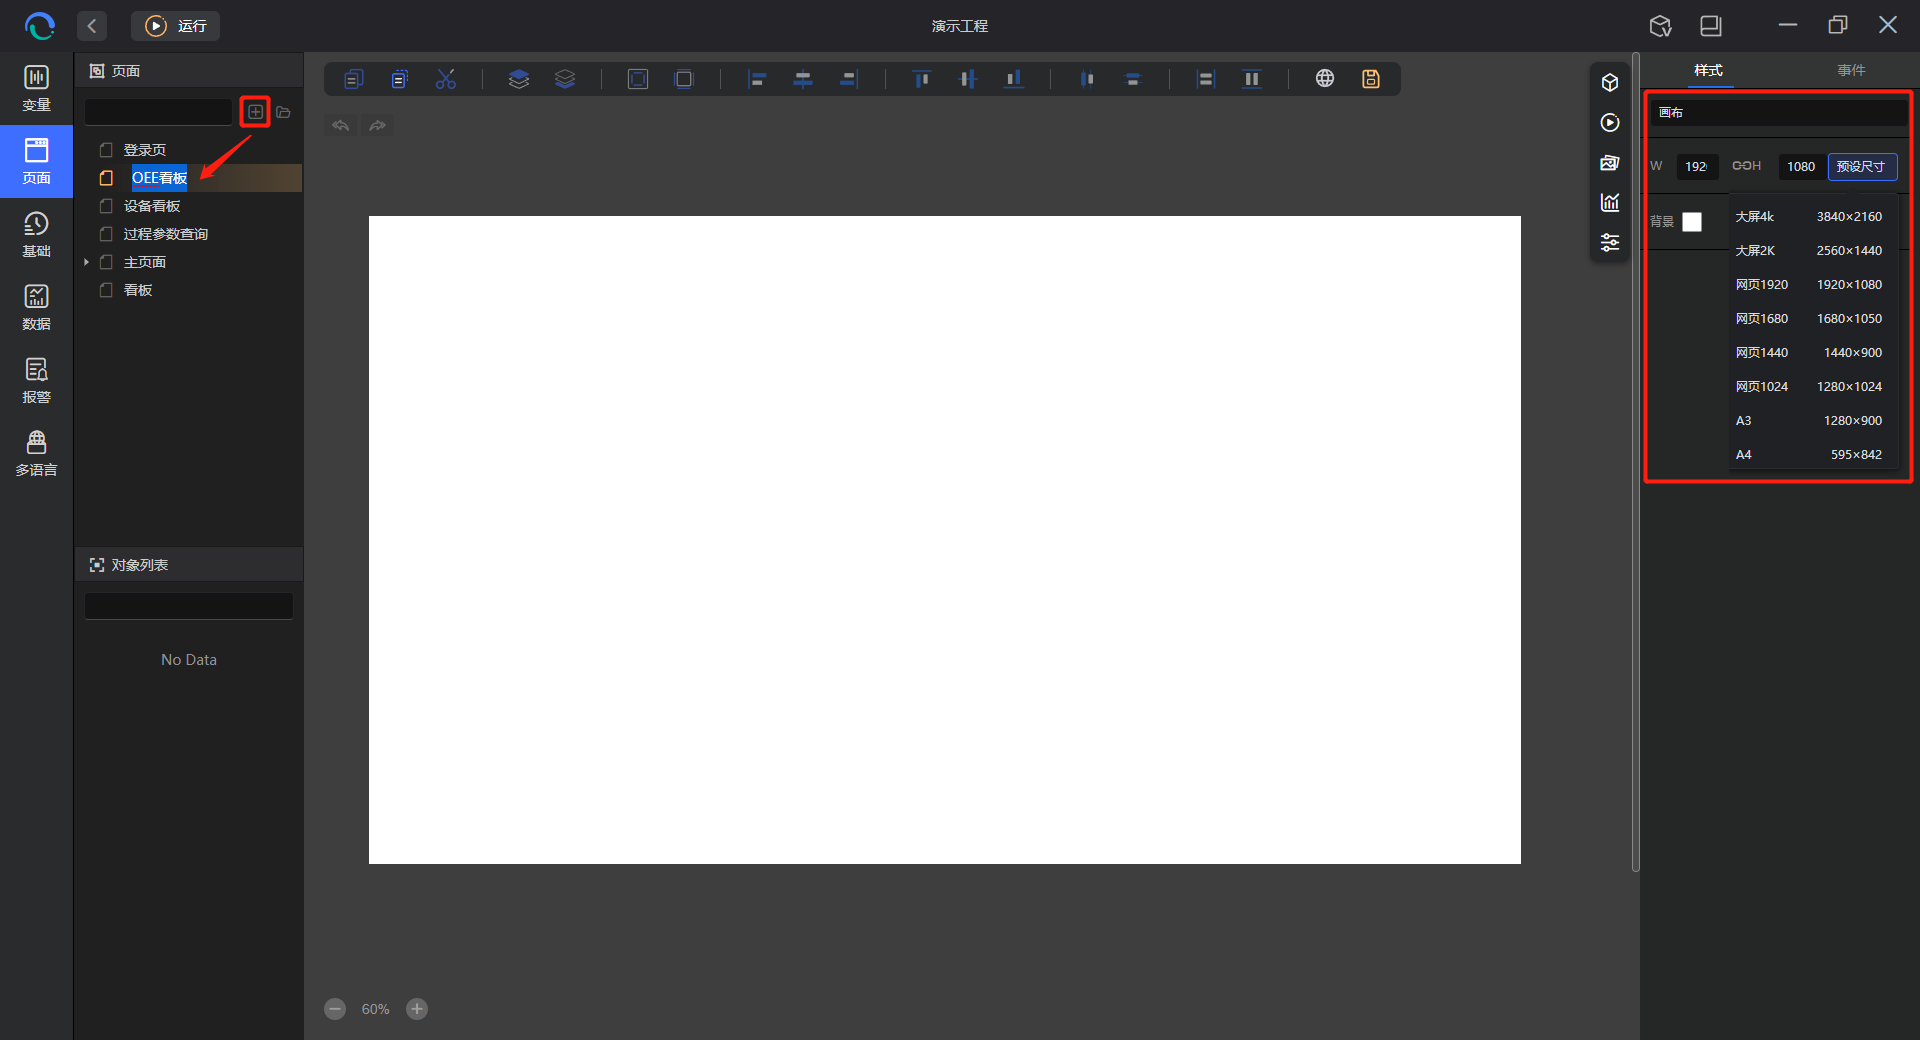Open the chart components panel icon
1920x1040 pixels.
[x=1610, y=203]
